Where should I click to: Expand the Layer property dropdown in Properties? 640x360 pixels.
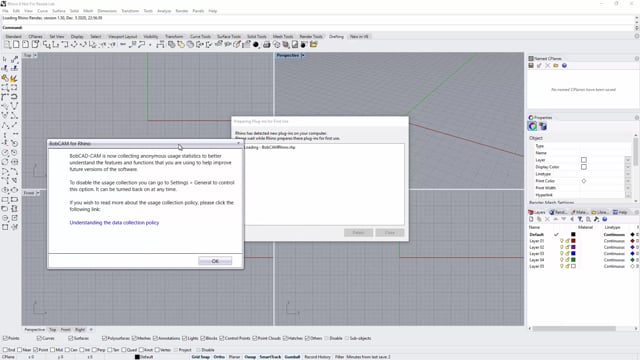click(628, 160)
